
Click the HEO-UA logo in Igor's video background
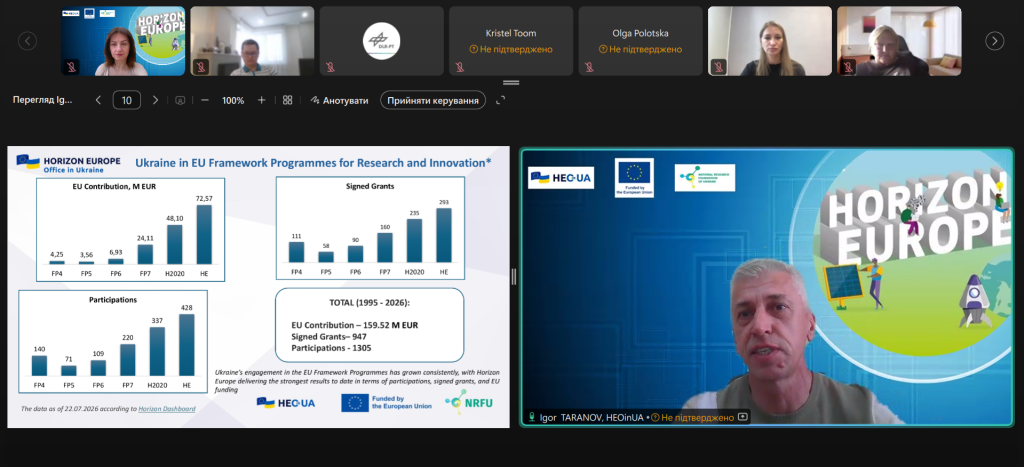point(561,177)
